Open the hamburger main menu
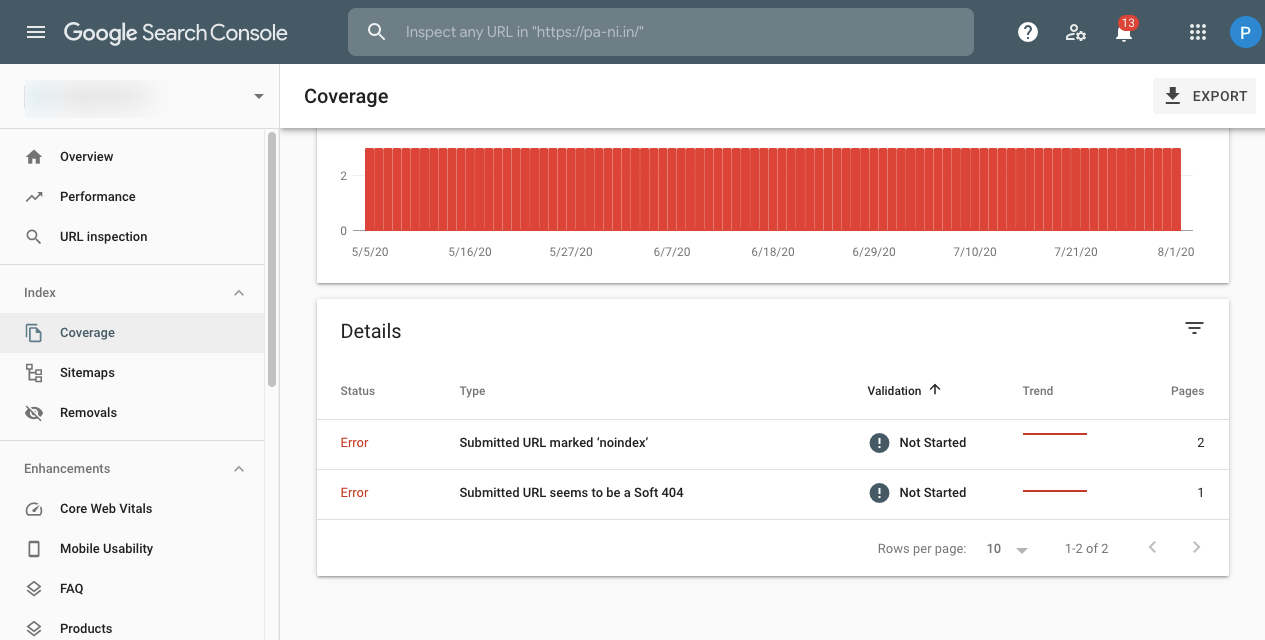The image size is (1265, 640). 36,32
